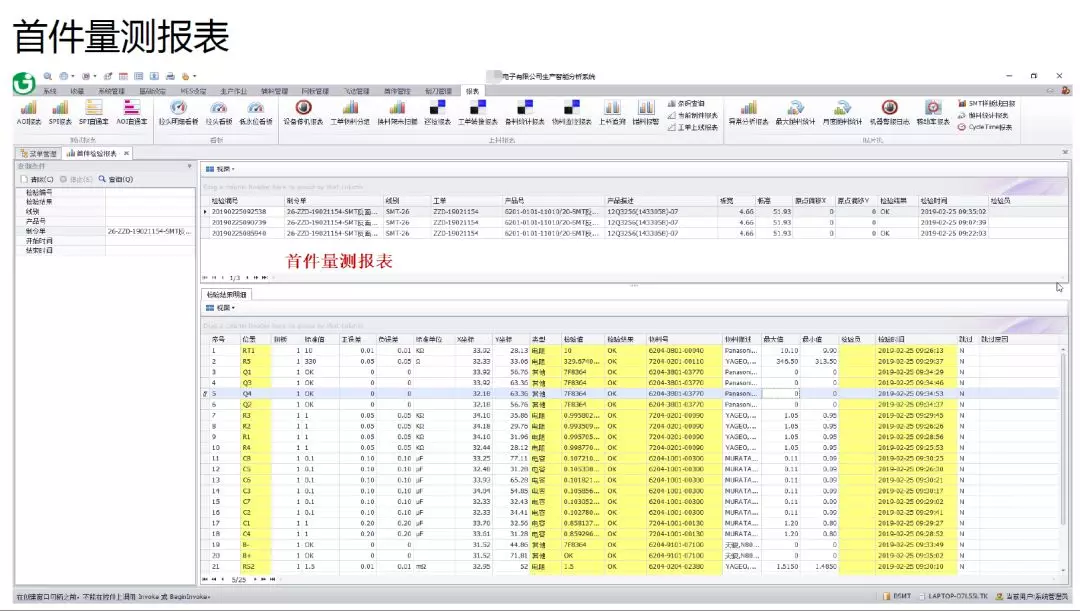Viewport: 1080px width, 611px height.
Task: Open the Cycle Time报表 item
Action: tap(988, 127)
